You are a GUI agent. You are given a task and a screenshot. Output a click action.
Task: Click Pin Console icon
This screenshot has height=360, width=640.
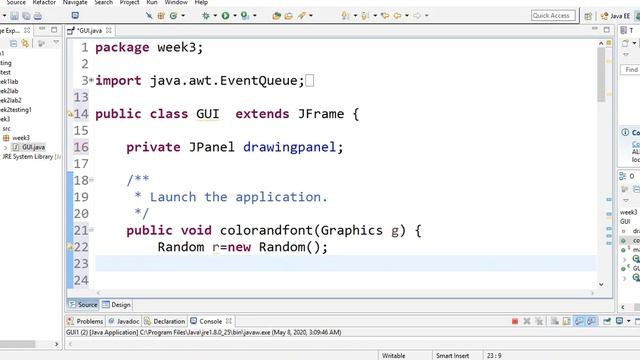607,321
